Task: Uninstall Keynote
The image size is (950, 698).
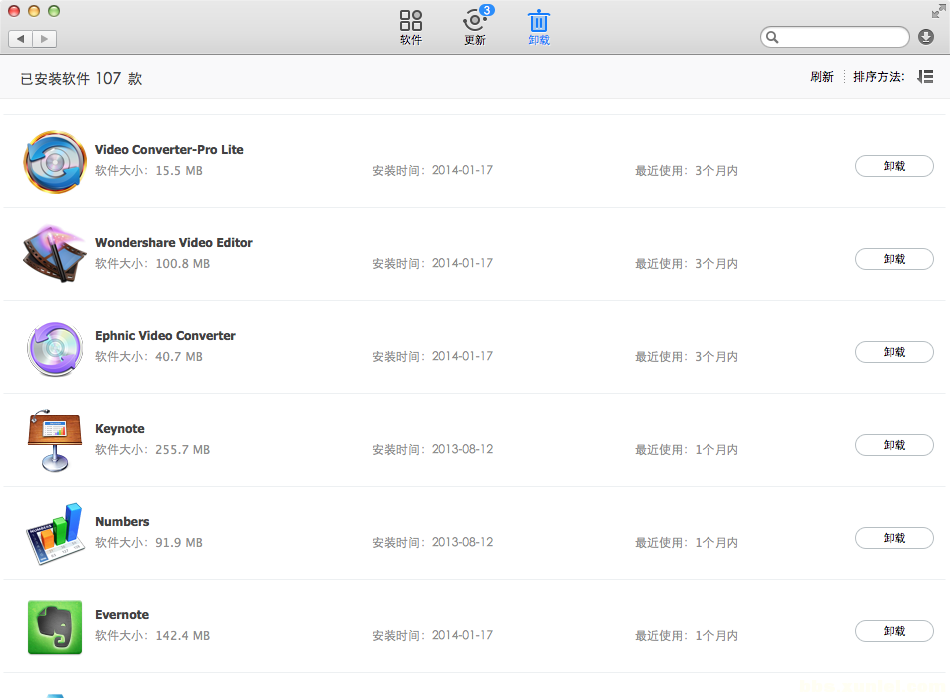Action: click(894, 445)
